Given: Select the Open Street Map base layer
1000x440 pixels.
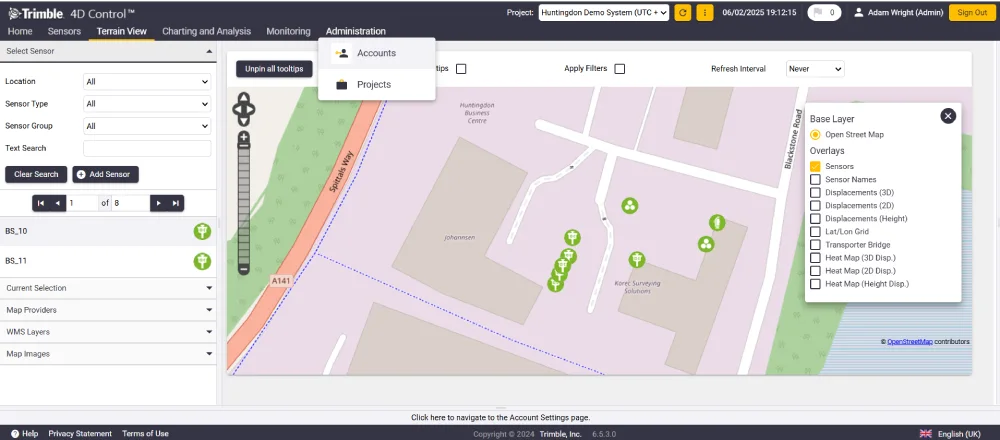Looking at the screenshot, I should (x=815, y=135).
